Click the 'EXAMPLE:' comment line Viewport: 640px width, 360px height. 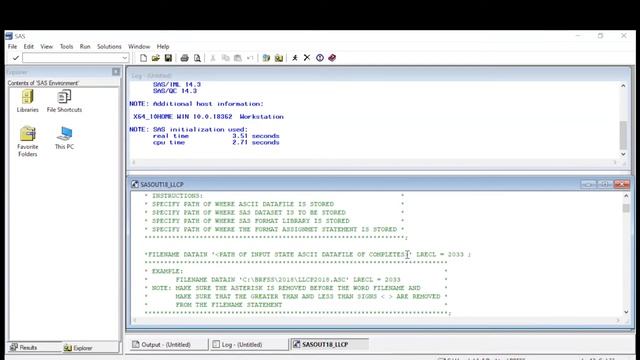tap(167, 271)
